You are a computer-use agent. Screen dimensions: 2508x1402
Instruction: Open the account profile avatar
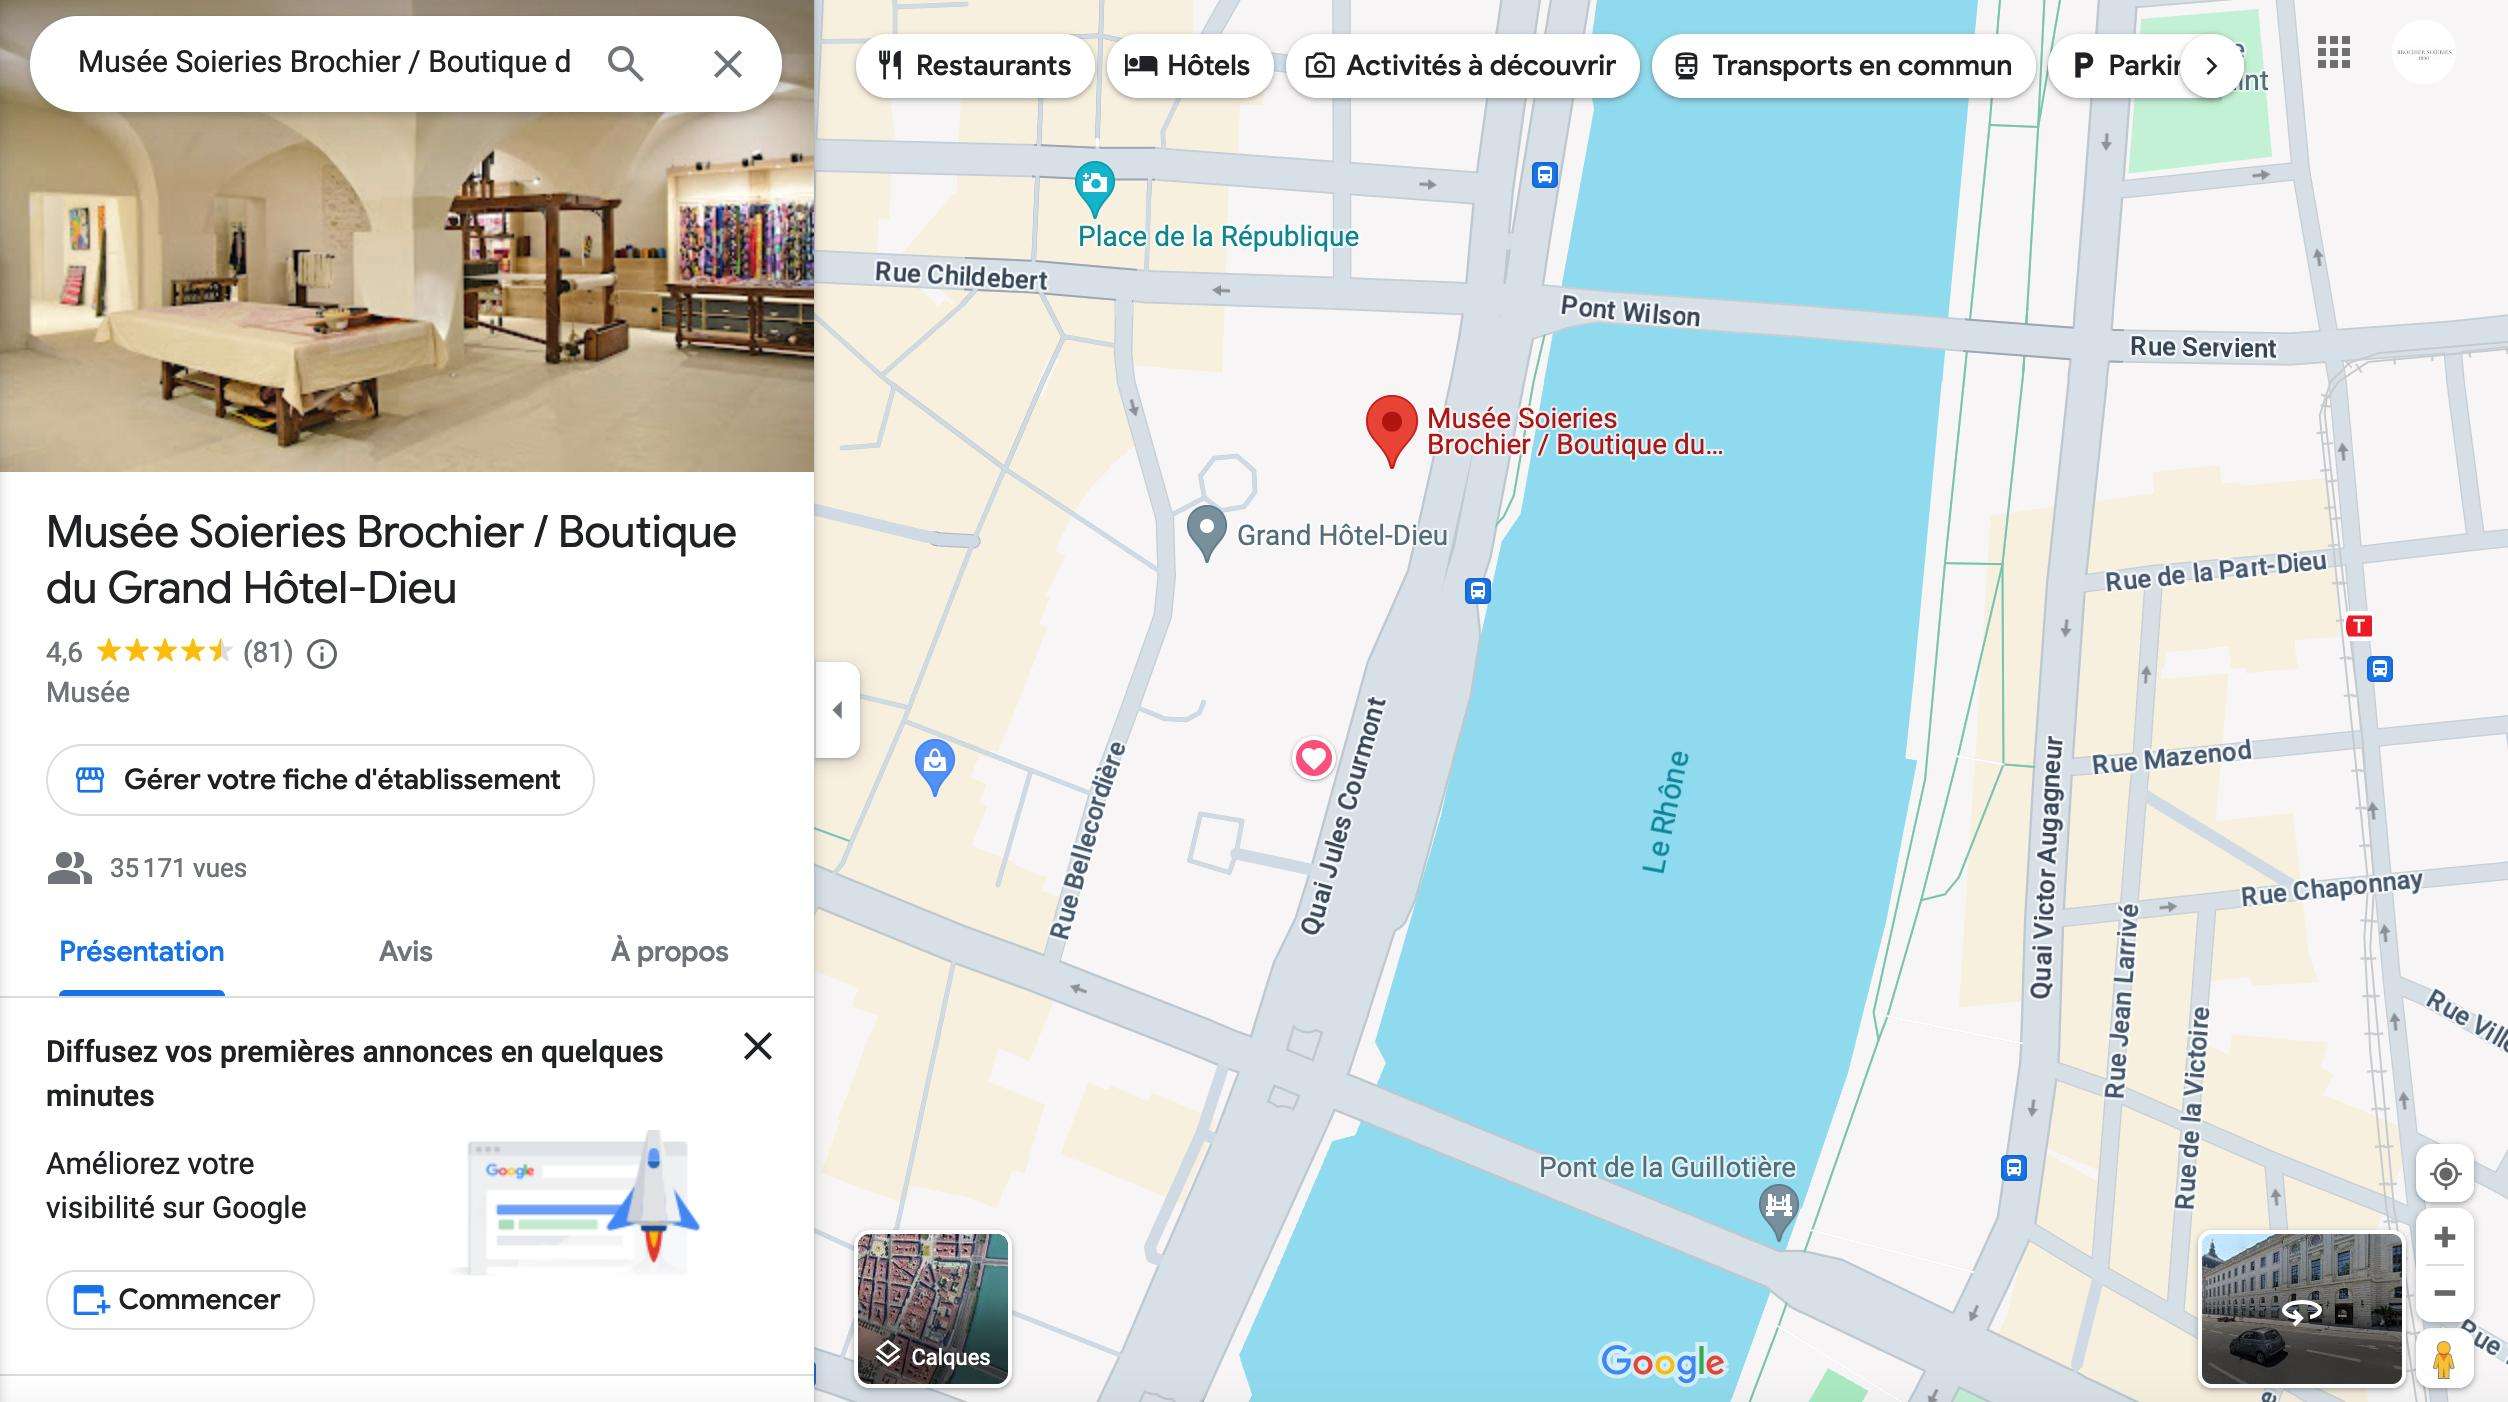(2423, 53)
